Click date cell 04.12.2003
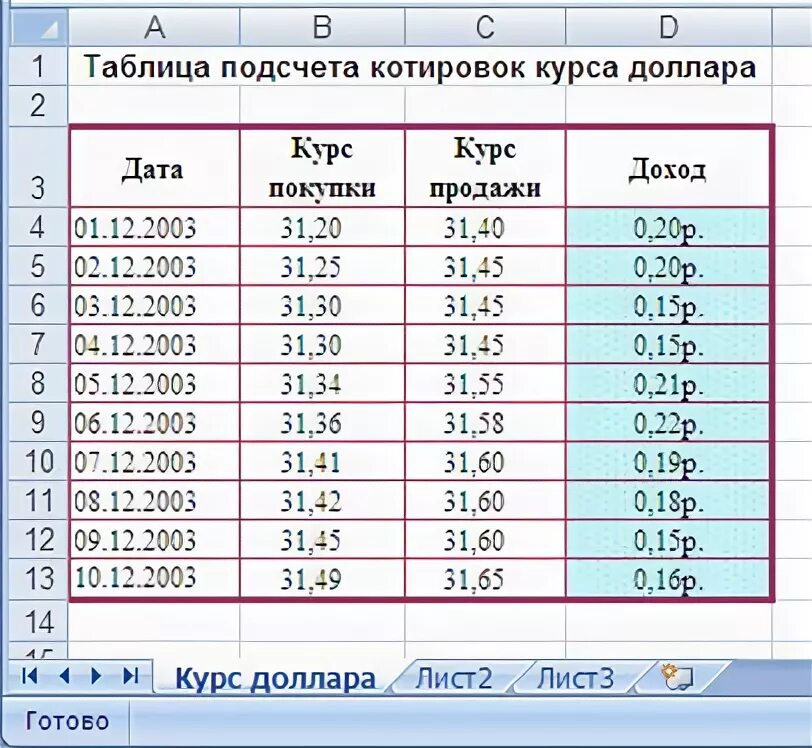 [154, 344]
